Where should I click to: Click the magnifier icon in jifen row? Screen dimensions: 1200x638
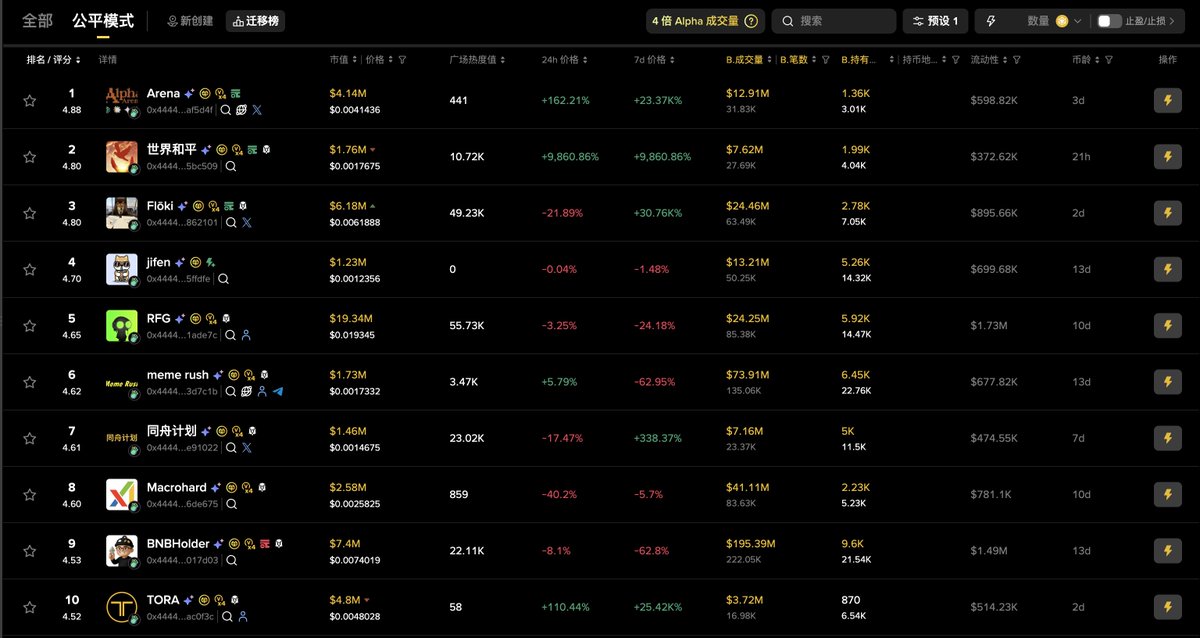point(224,279)
